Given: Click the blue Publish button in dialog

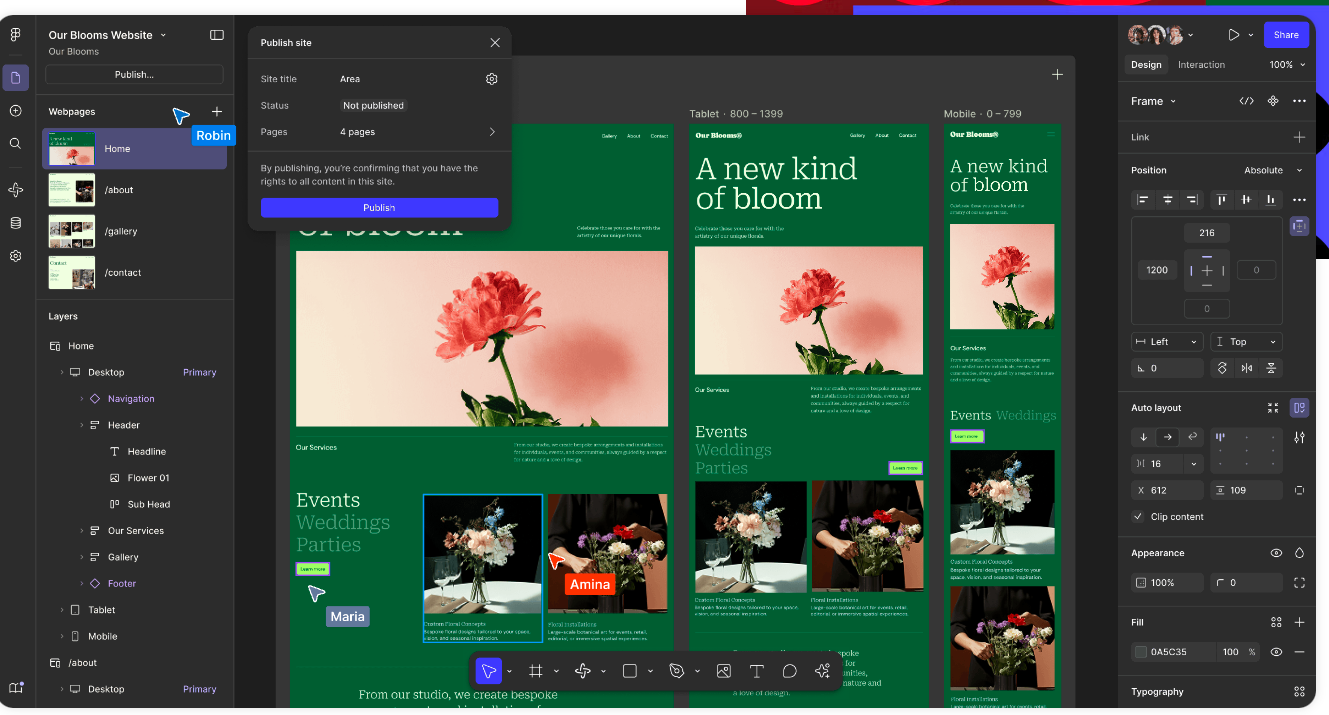Looking at the screenshot, I should pyautogui.click(x=379, y=208).
